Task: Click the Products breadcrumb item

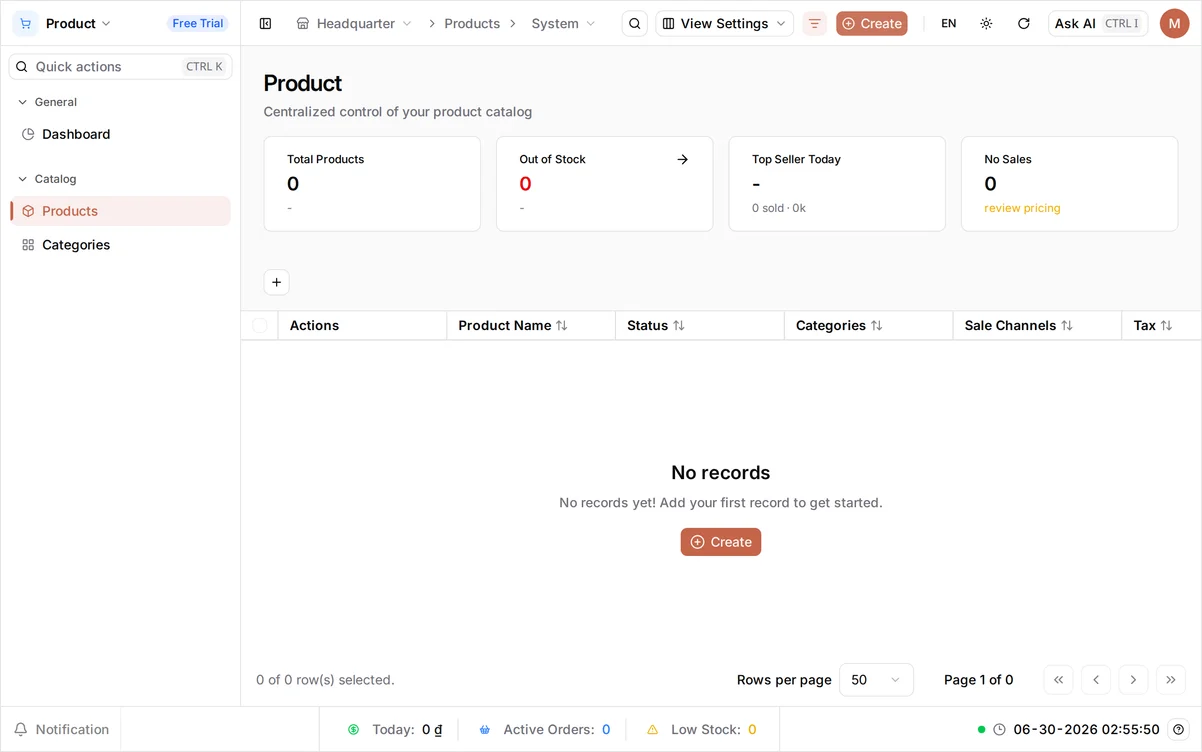Action: (472, 23)
